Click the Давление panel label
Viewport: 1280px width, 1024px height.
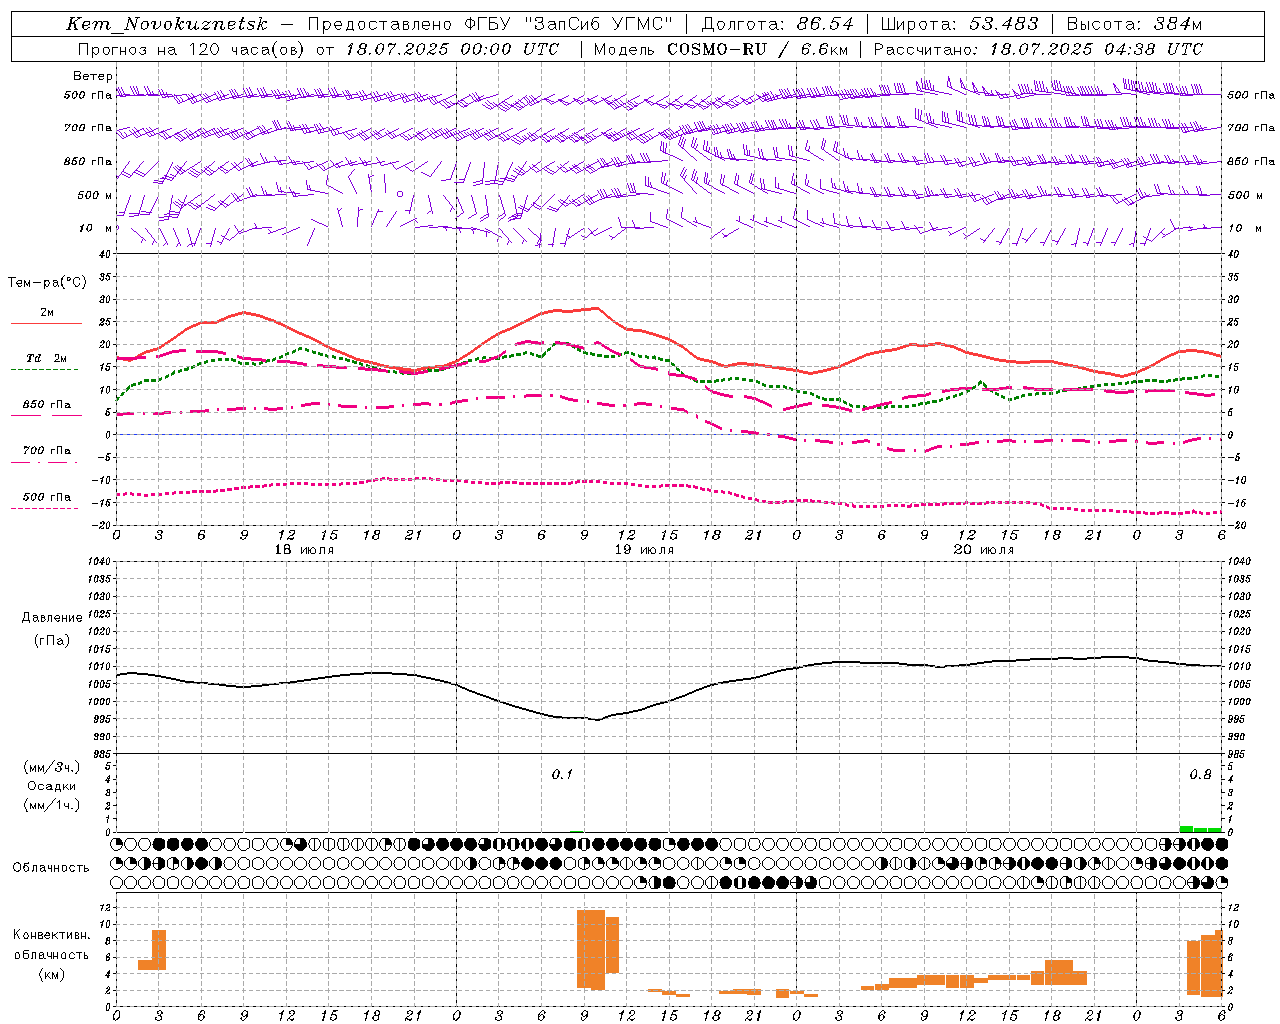click(x=52, y=618)
